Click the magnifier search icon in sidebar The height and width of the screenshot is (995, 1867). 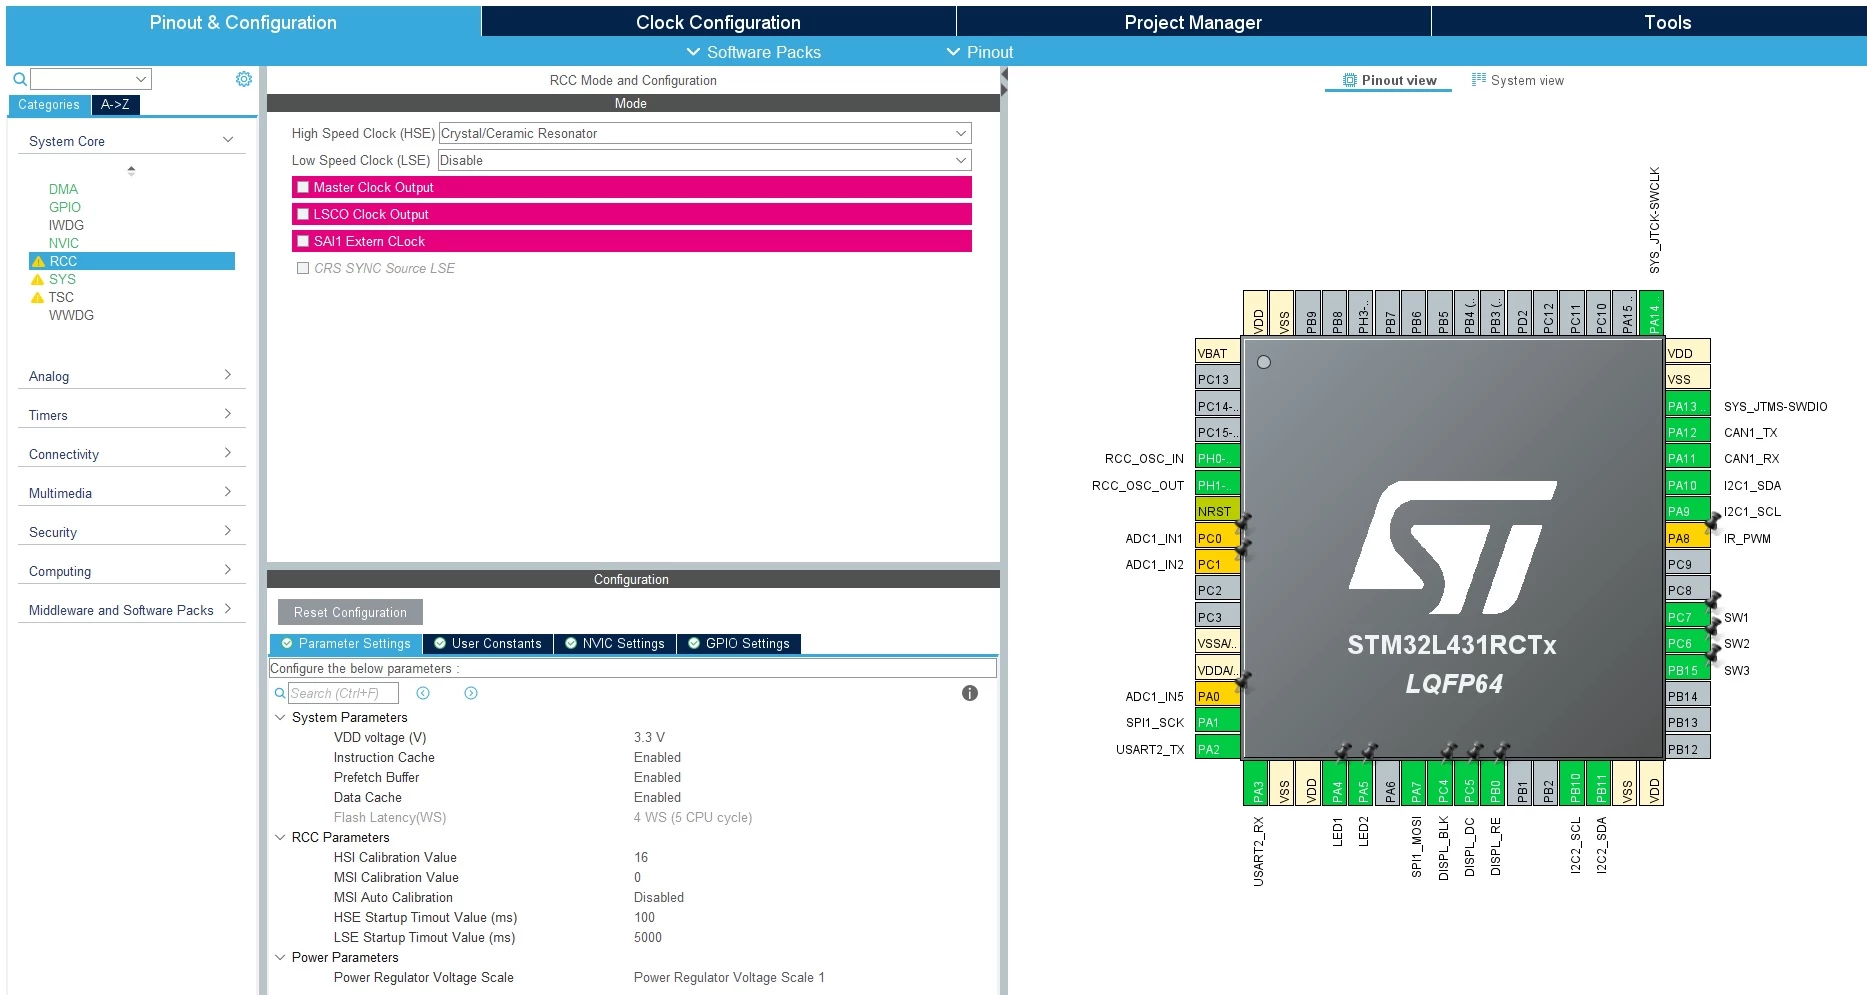click(x=19, y=79)
